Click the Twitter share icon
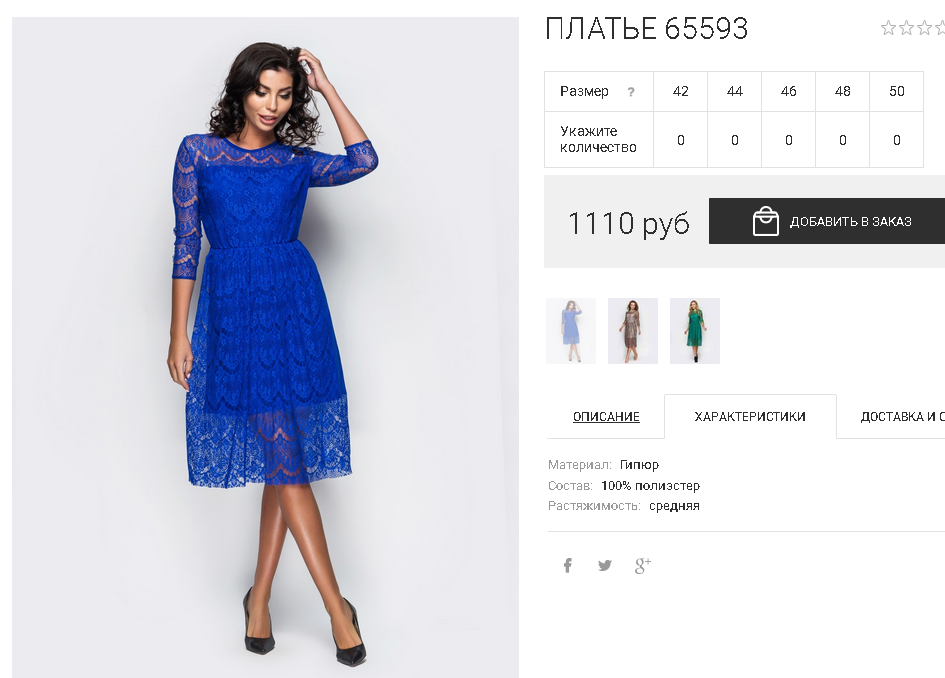This screenshot has height=678, width=945. point(604,565)
